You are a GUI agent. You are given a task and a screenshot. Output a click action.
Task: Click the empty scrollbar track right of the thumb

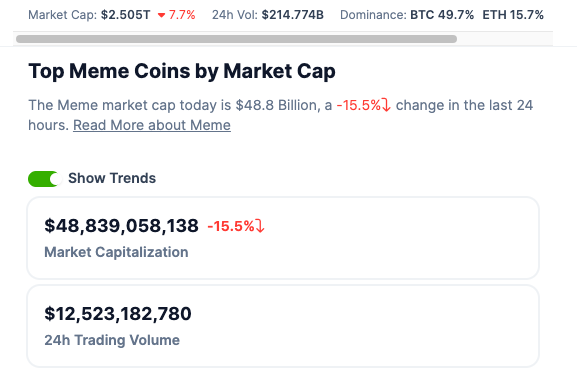(x=504, y=39)
